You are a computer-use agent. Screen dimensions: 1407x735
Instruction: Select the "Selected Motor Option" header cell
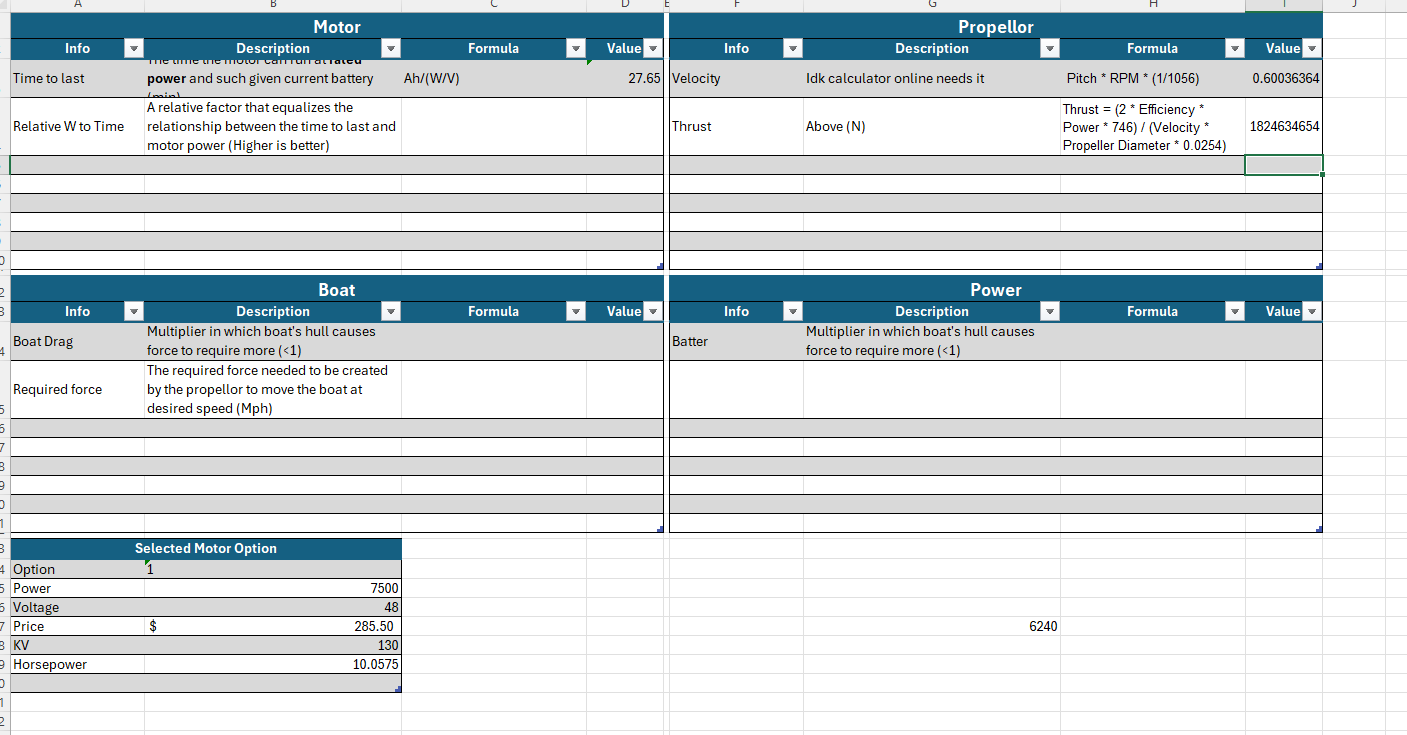(x=206, y=548)
